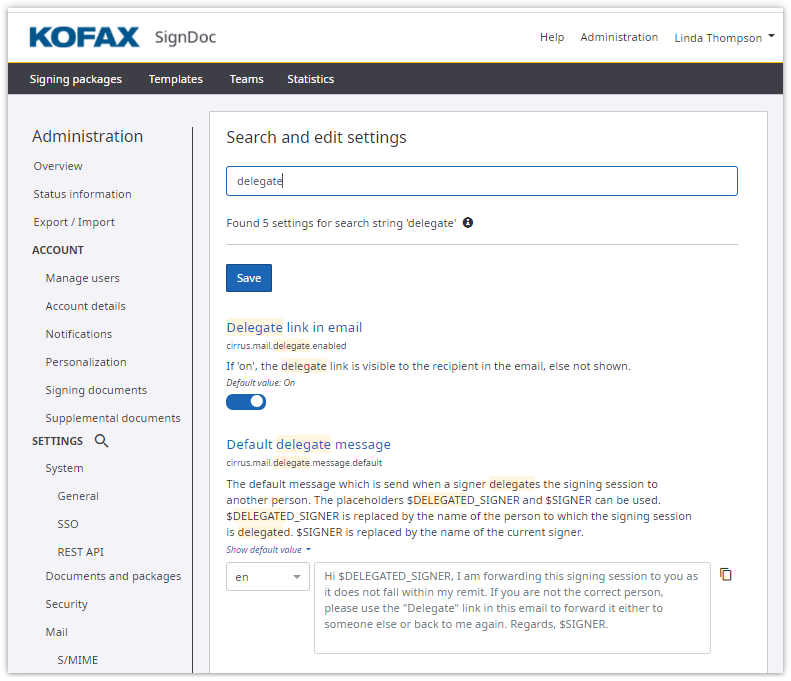Switch to the Templates tab

click(176, 79)
